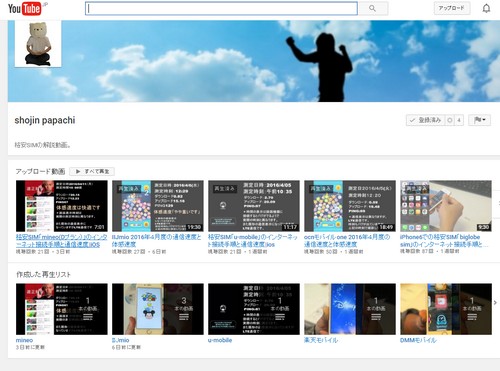Viewport: 500px width, 371px height.
Task: Open ocnモバイル one video title link
Action: tap(347, 241)
